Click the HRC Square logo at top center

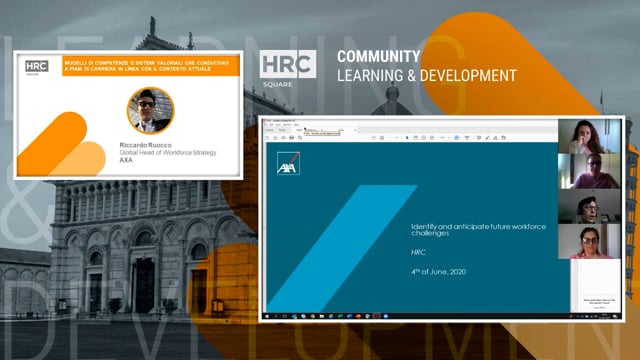(288, 69)
